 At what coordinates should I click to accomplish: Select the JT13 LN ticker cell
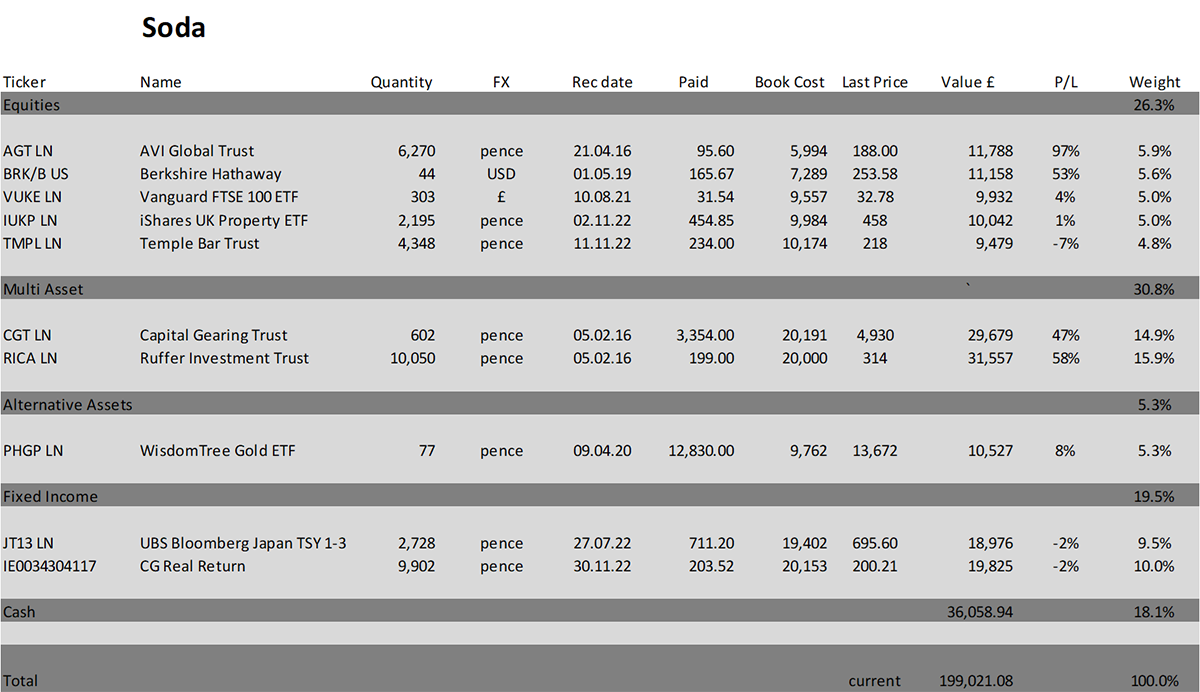28,543
